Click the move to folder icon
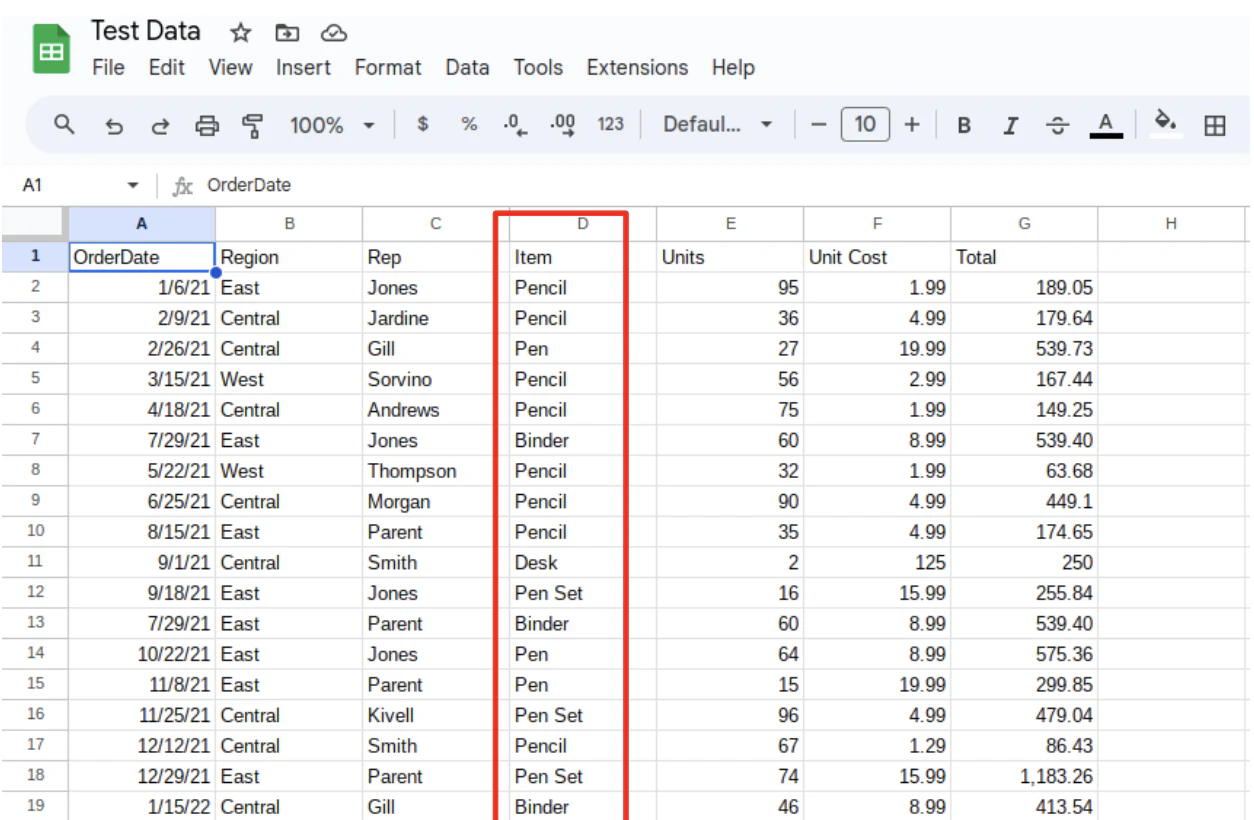1254x820 pixels. tap(287, 33)
